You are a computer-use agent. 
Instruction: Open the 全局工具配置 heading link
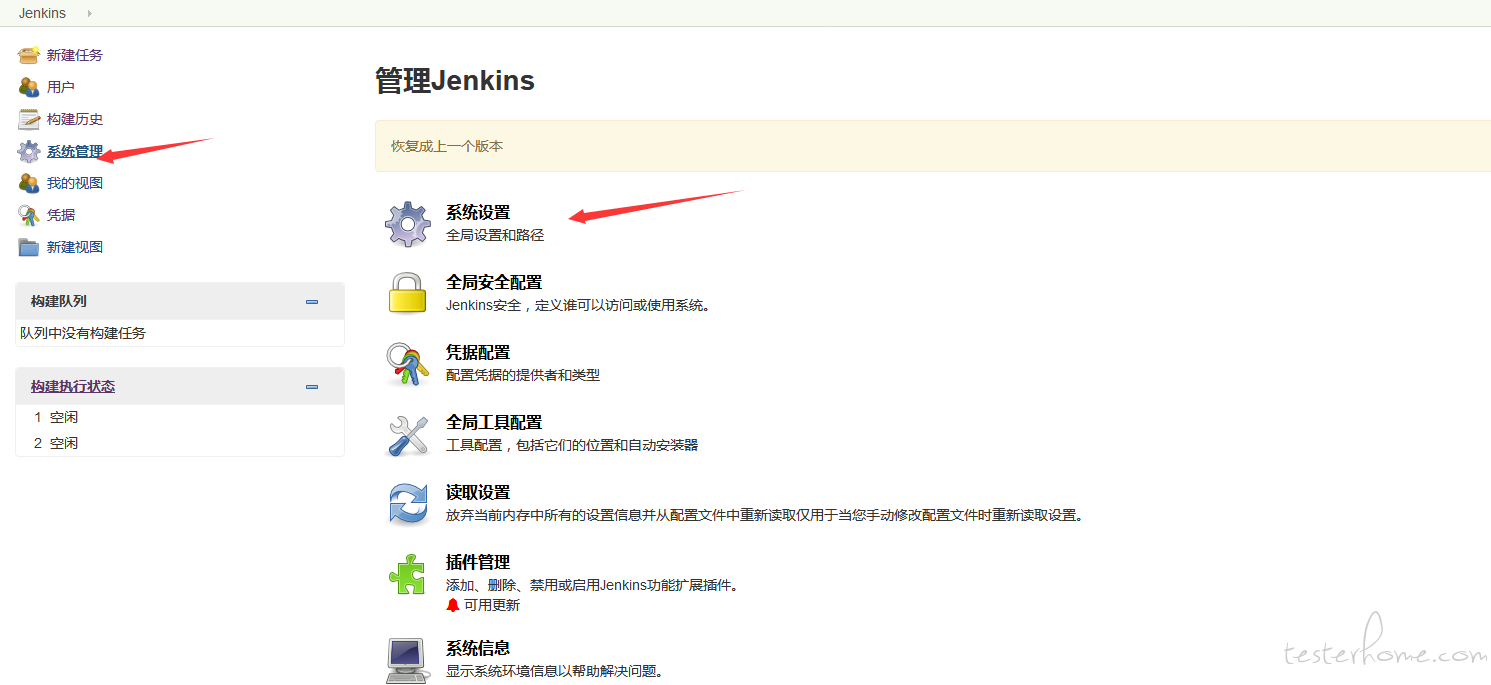click(494, 422)
